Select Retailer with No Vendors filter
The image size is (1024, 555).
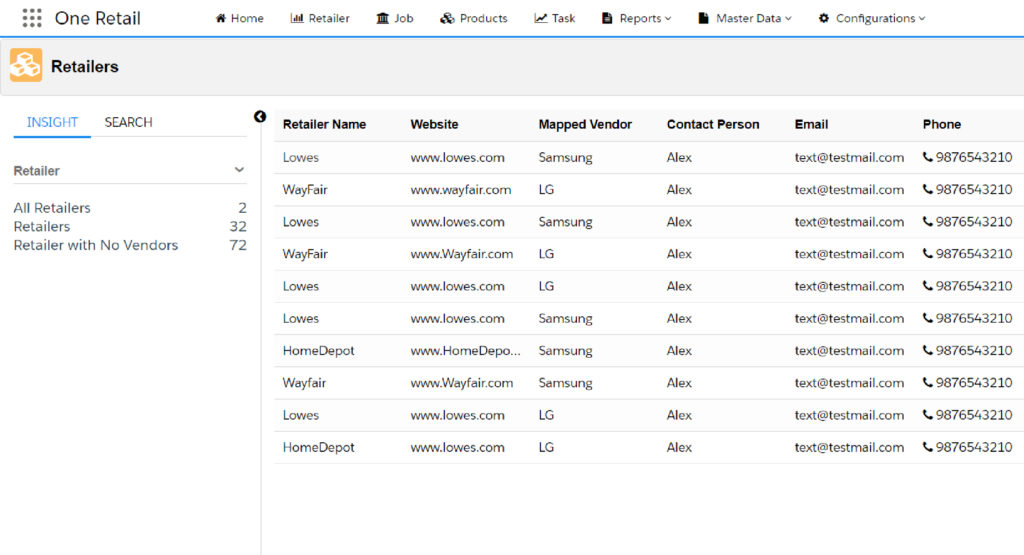point(96,245)
